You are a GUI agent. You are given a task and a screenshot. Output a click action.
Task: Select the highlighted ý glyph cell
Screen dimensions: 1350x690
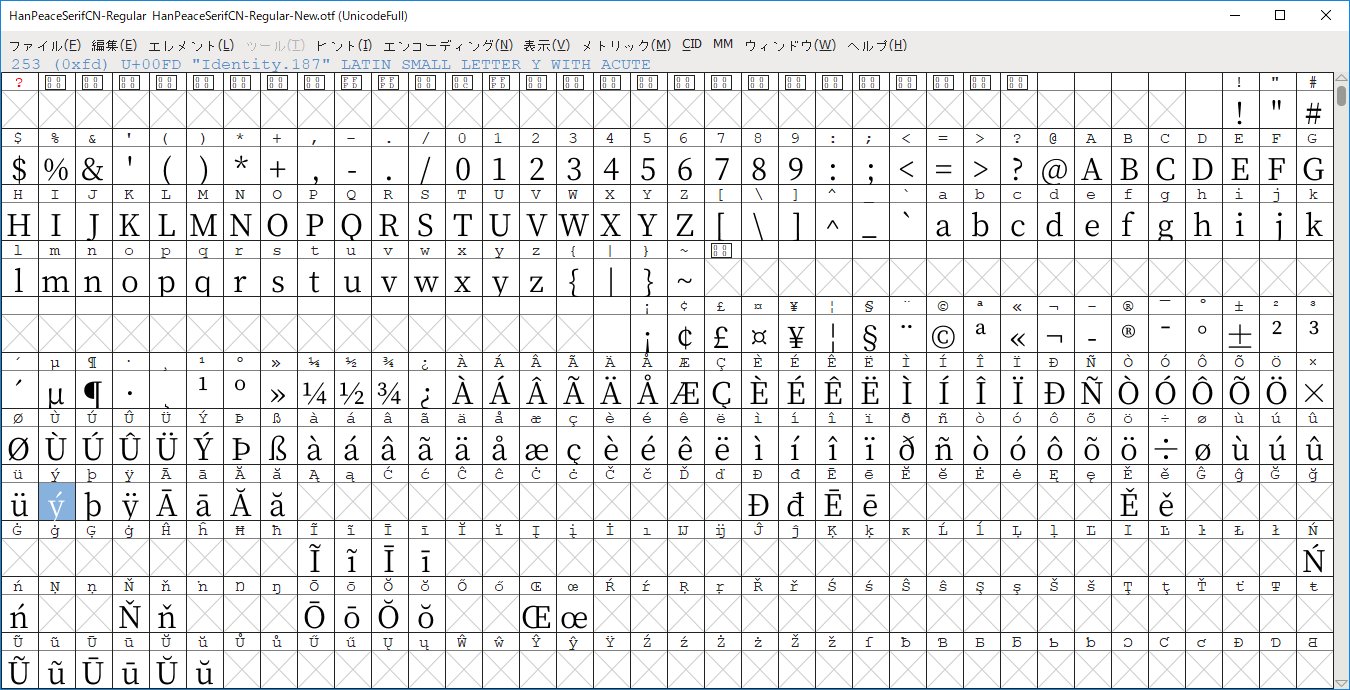[56, 503]
